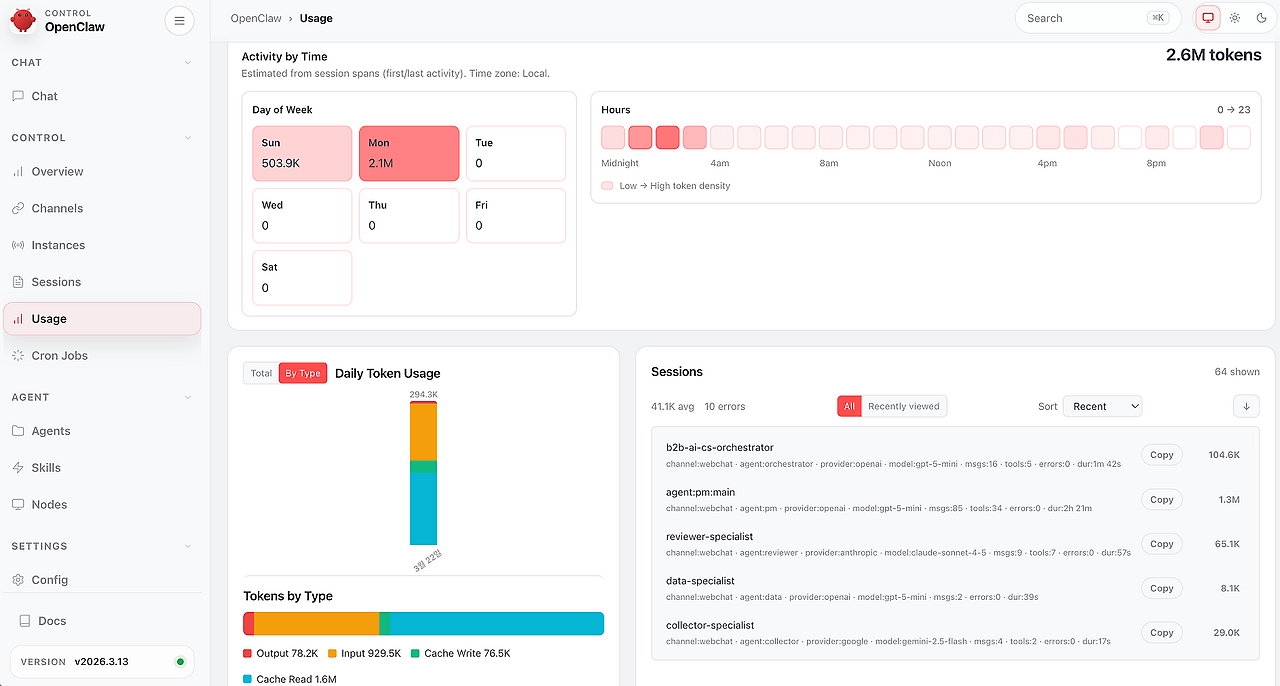Select the Midnight hour cell
The width and height of the screenshot is (1280, 686).
pyautogui.click(x=613, y=137)
